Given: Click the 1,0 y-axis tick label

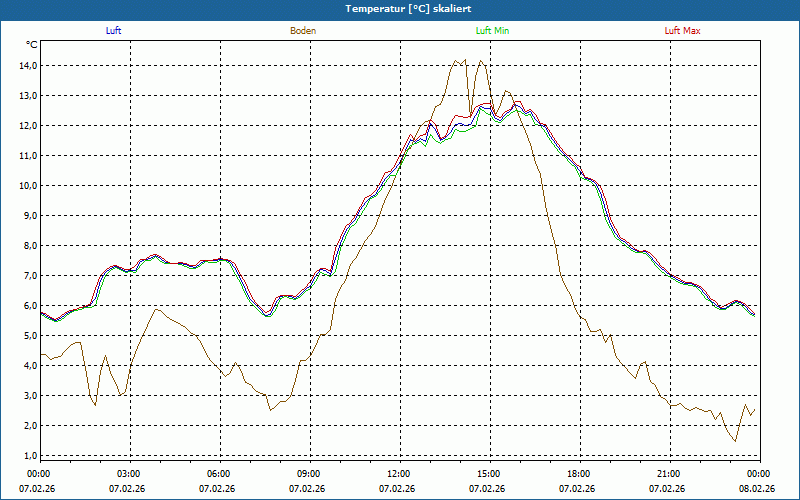Looking at the screenshot, I should (29, 456).
